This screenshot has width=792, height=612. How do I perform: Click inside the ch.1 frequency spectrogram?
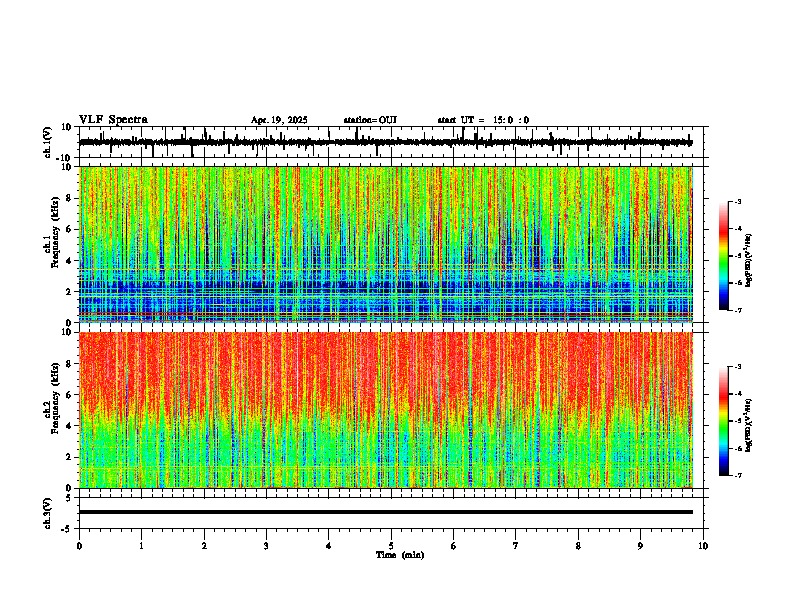coord(385,244)
